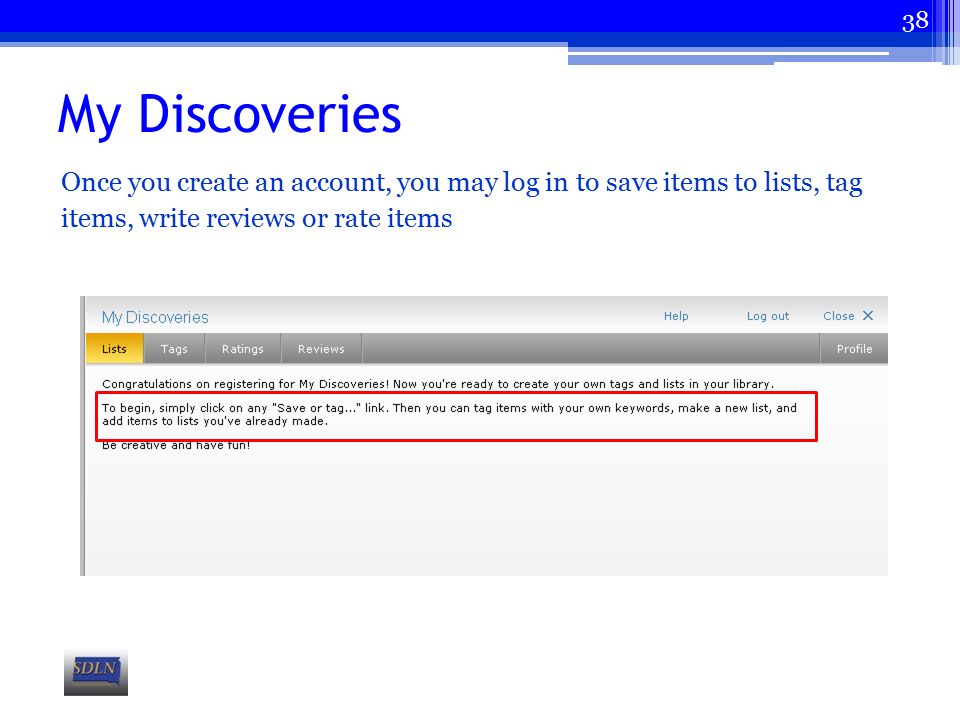Click the Log out link
This screenshot has width=960, height=720.
[x=768, y=316]
